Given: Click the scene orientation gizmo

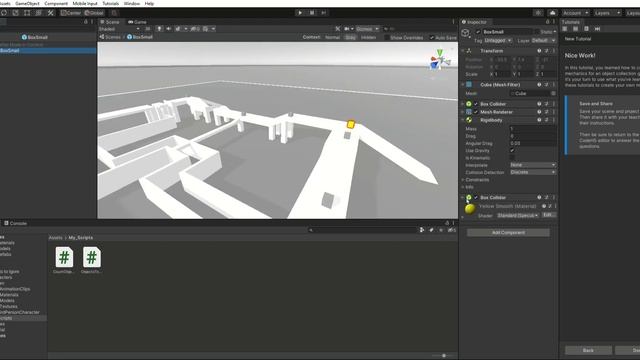Looking at the screenshot, I should click(x=439, y=60).
